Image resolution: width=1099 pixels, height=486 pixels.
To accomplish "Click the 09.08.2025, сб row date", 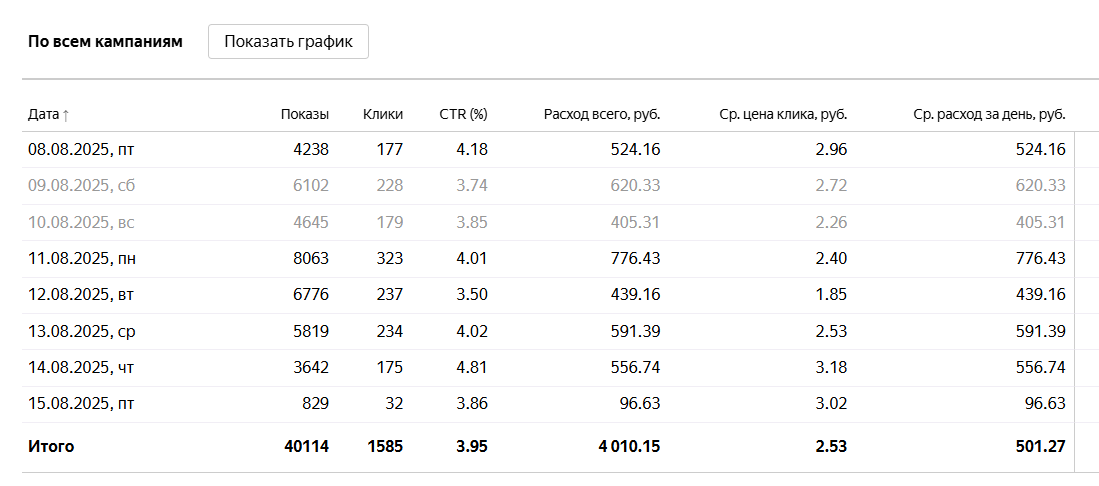I will (81, 186).
